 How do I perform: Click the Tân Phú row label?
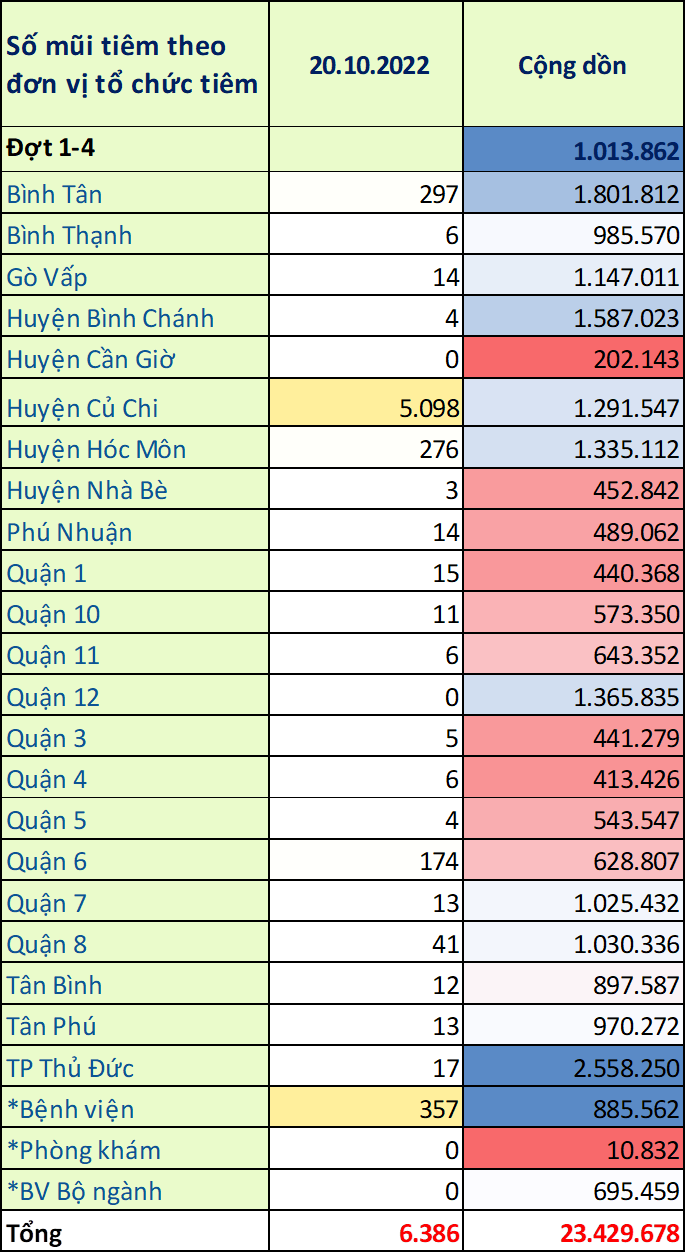pos(51,1026)
